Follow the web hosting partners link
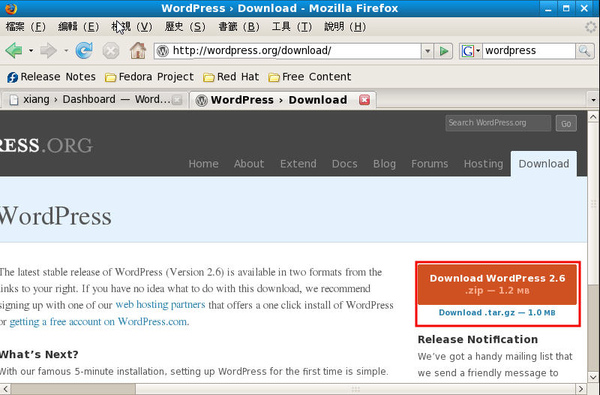Screen dimensions: 600x395 tap(160, 305)
